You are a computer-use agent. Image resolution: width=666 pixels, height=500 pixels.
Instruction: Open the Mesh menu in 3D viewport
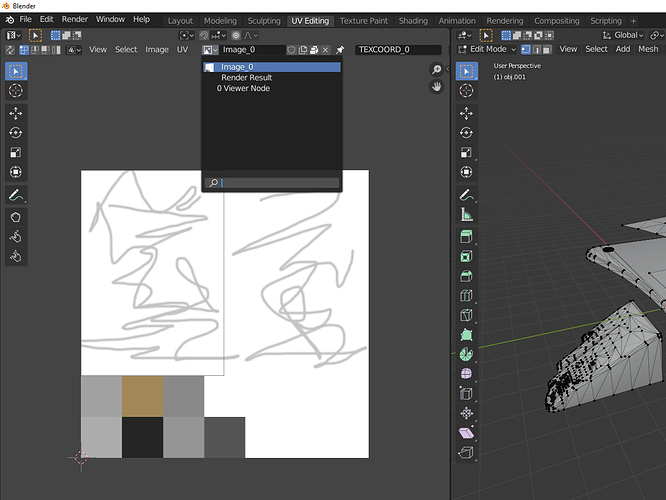click(x=648, y=49)
